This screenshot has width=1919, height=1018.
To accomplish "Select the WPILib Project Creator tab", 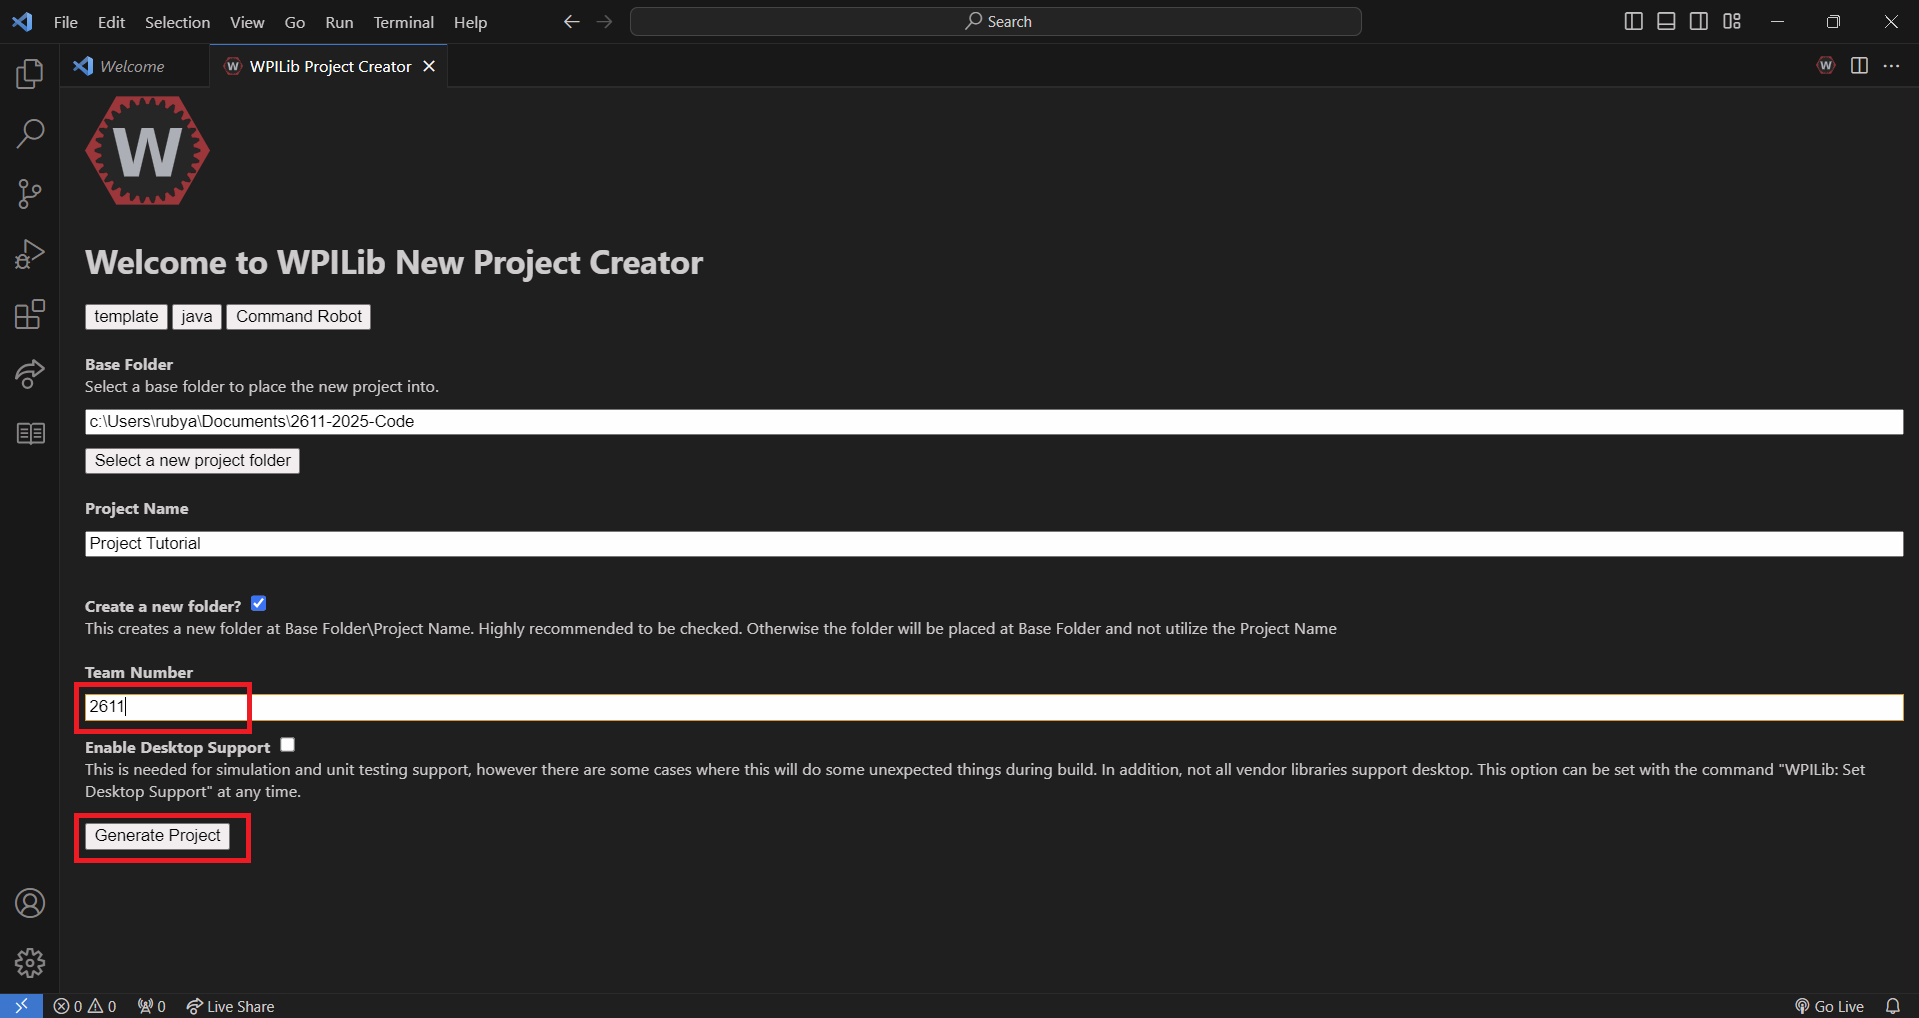I will pos(330,66).
